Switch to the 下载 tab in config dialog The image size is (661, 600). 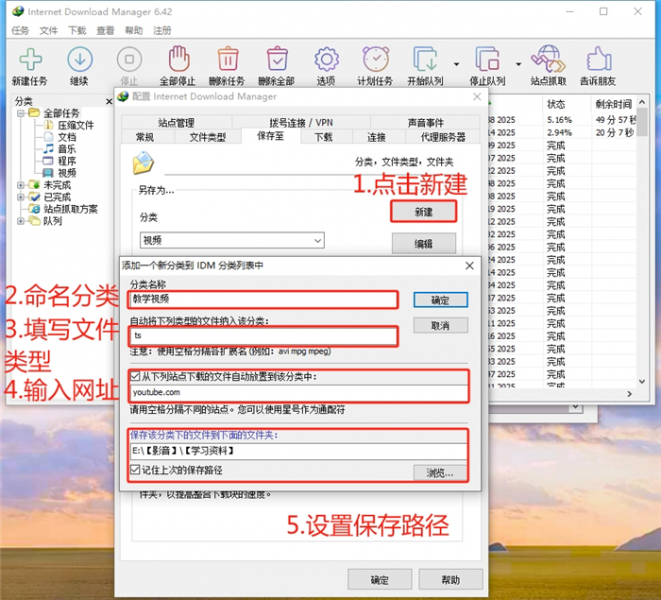tap(324, 137)
